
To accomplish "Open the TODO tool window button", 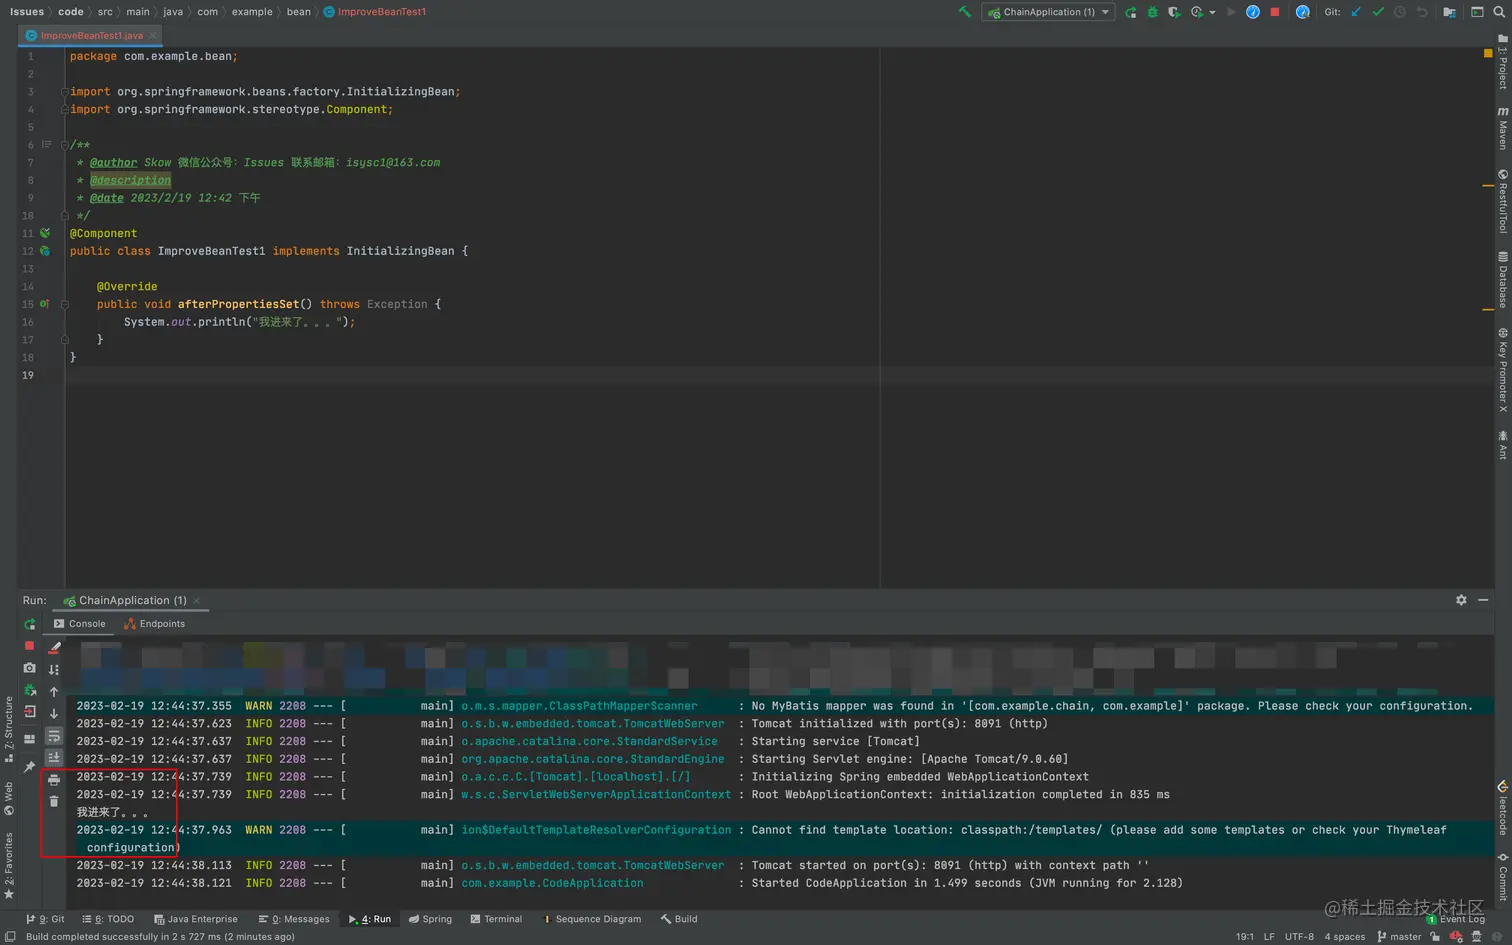I will pos(108,919).
